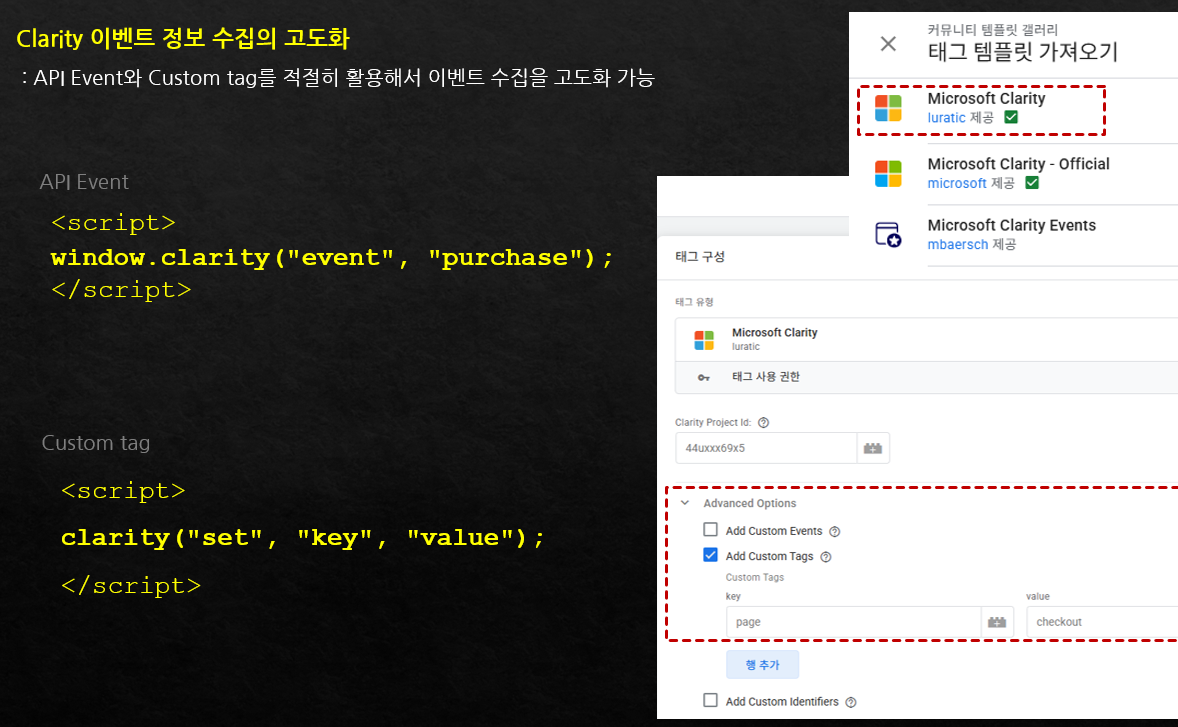The height and width of the screenshot is (727, 1178).
Task: Collapse the Advanced Options section
Action: click(x=685, y=503)
